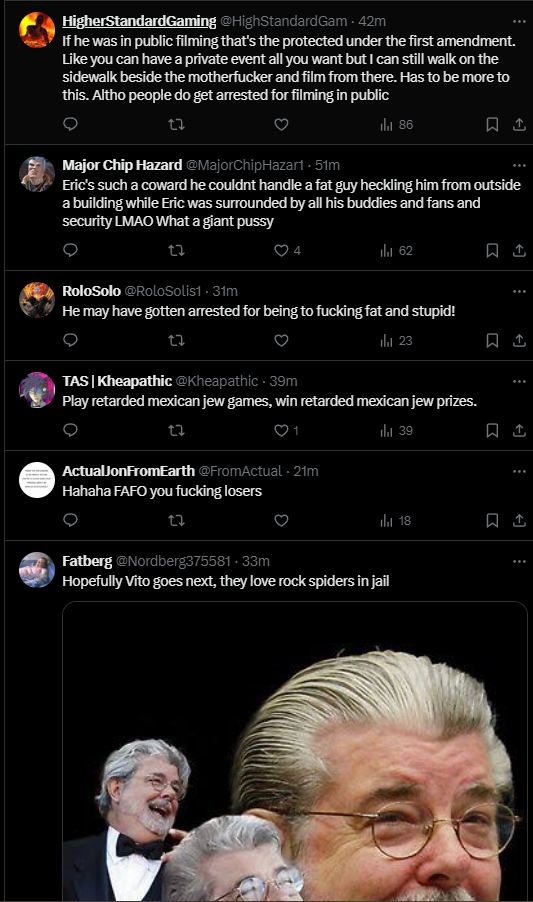
Task: Open more options menu on Fatberg's tweet
Action: [x=519, y=561]
